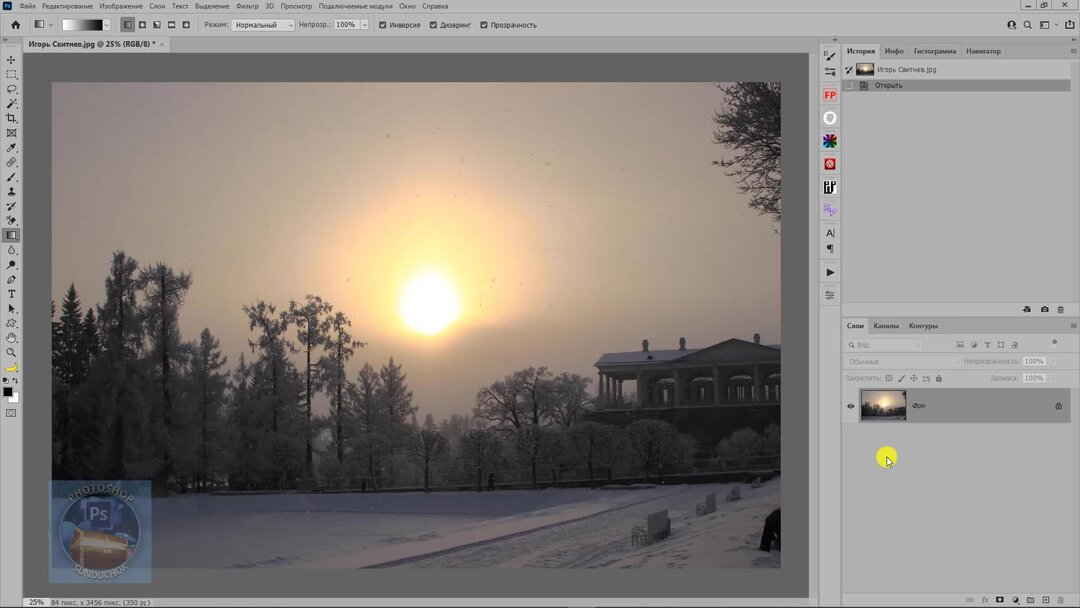Select the Move tool

[x=11, y=60]
